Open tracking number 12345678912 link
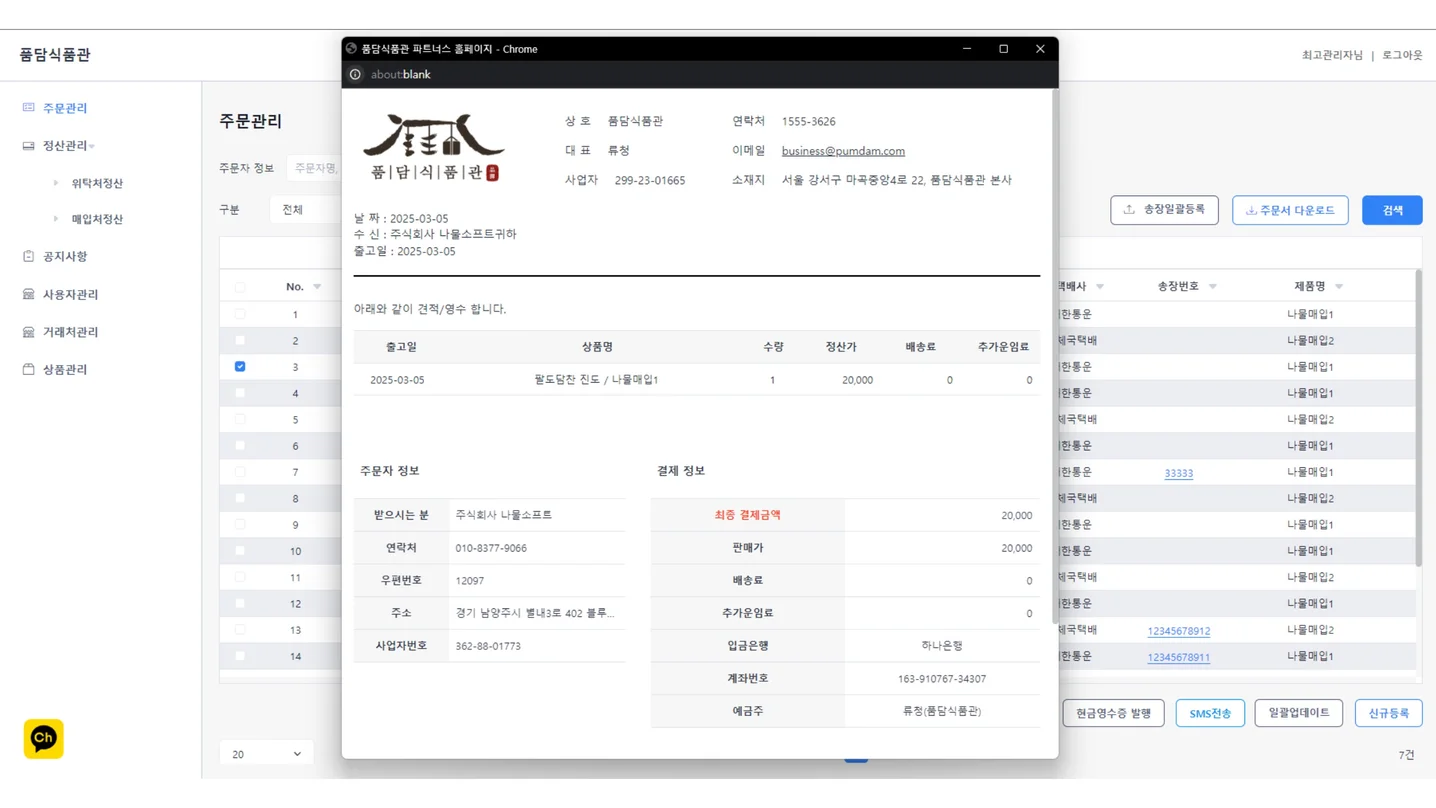1436x808 pixels. pyautogui.click(x=1178, y=631)
